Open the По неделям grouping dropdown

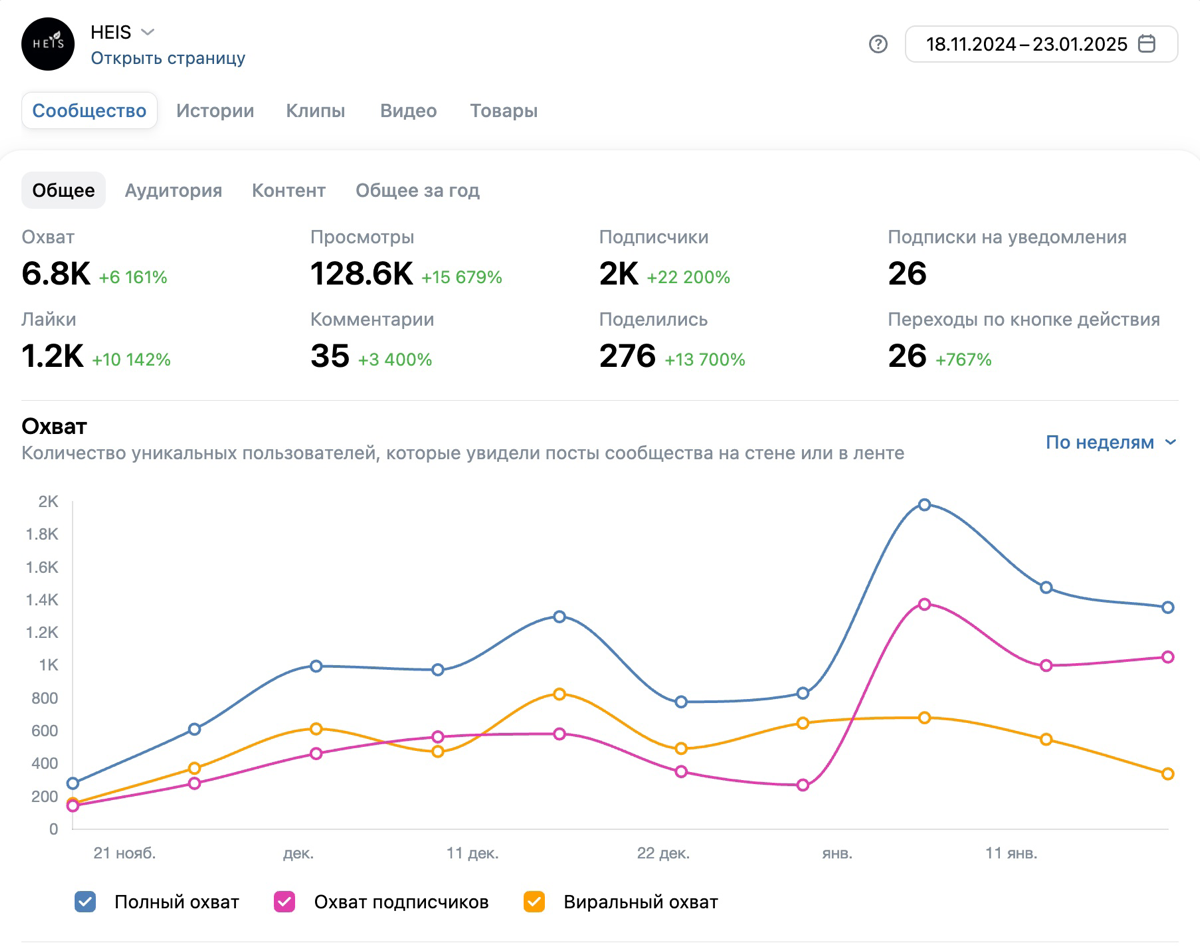[1111, 442]
